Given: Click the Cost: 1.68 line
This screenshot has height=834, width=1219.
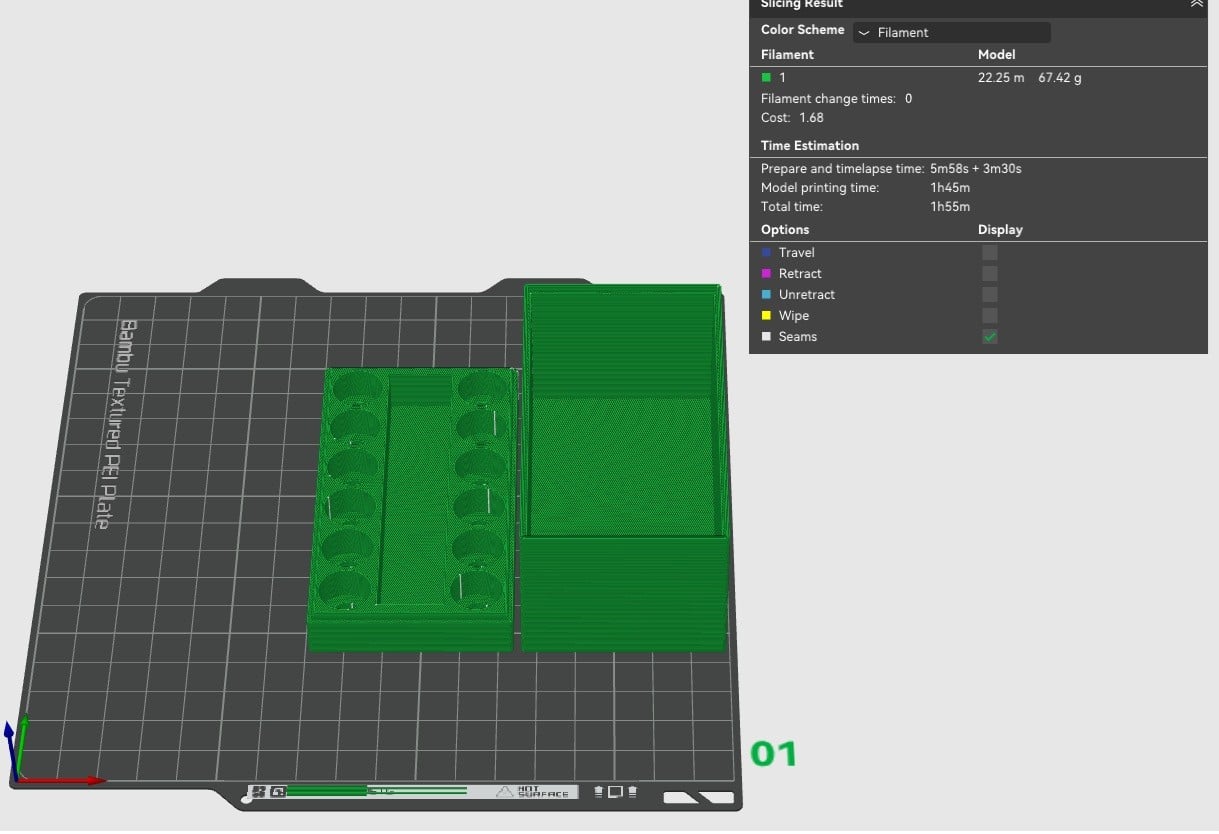Looking at the screenshot, I should [x=792, y=118].
